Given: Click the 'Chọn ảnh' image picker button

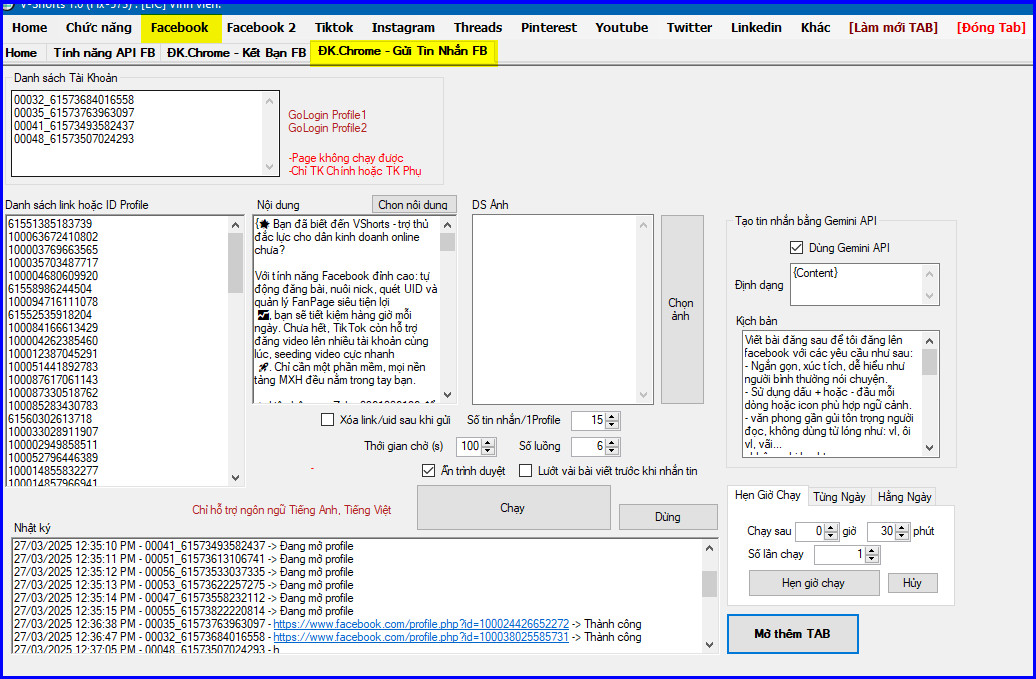Looking at the screenshot, I should coord(681,309).
